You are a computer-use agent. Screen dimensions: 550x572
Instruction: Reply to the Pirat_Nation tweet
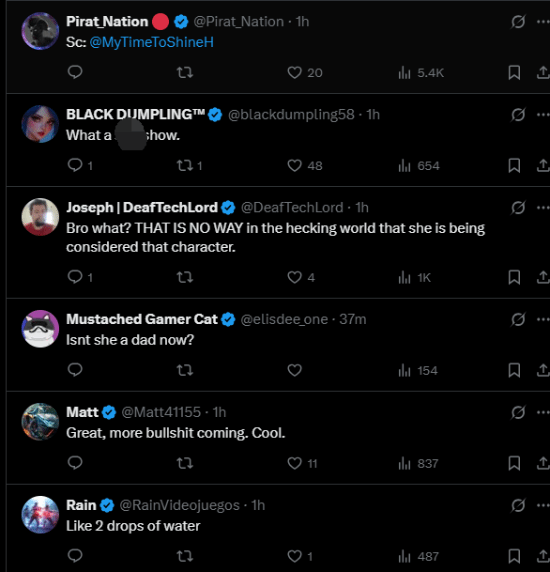click(x=75, y=72)
